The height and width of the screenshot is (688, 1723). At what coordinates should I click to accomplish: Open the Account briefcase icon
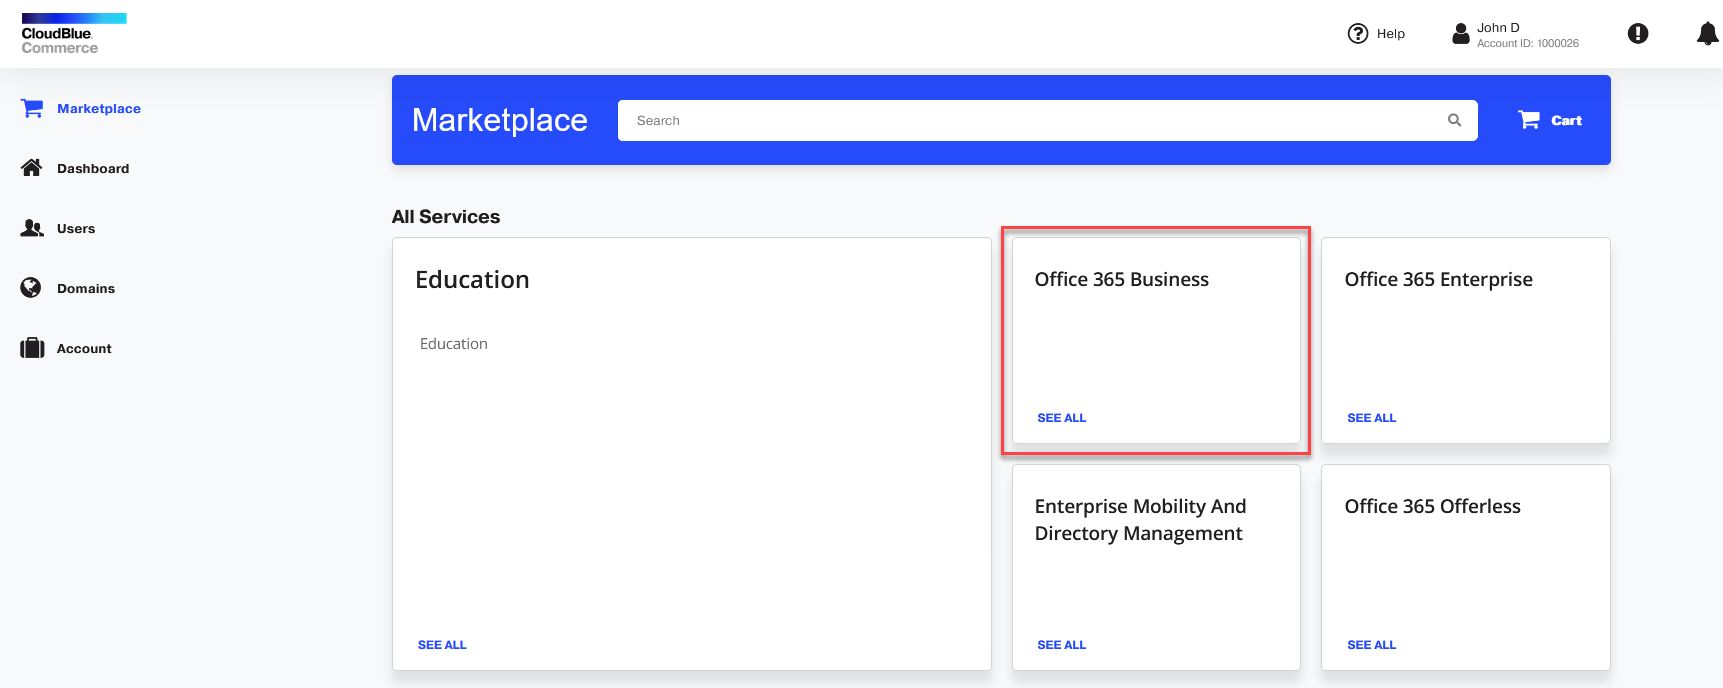click(x=32, y=348)
